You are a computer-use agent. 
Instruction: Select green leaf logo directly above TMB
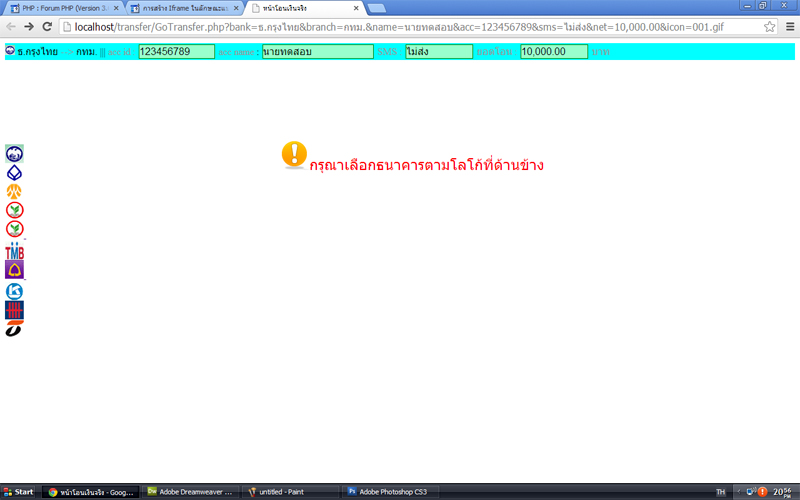point(15,229)
